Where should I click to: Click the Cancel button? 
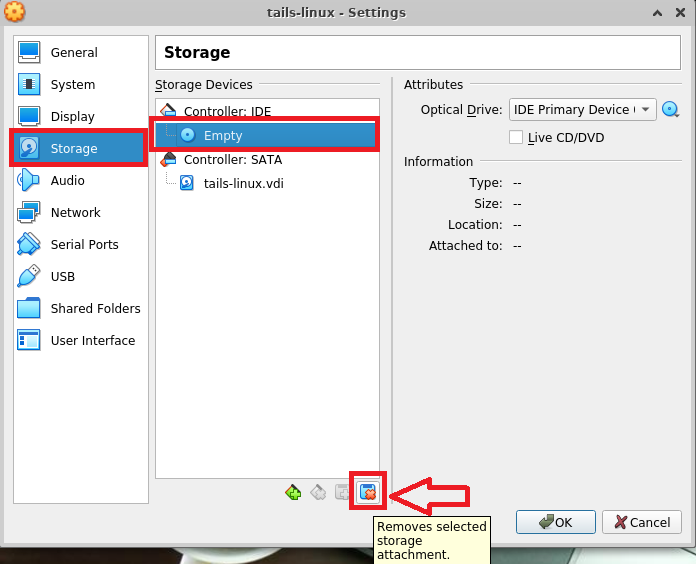(642, 522)
